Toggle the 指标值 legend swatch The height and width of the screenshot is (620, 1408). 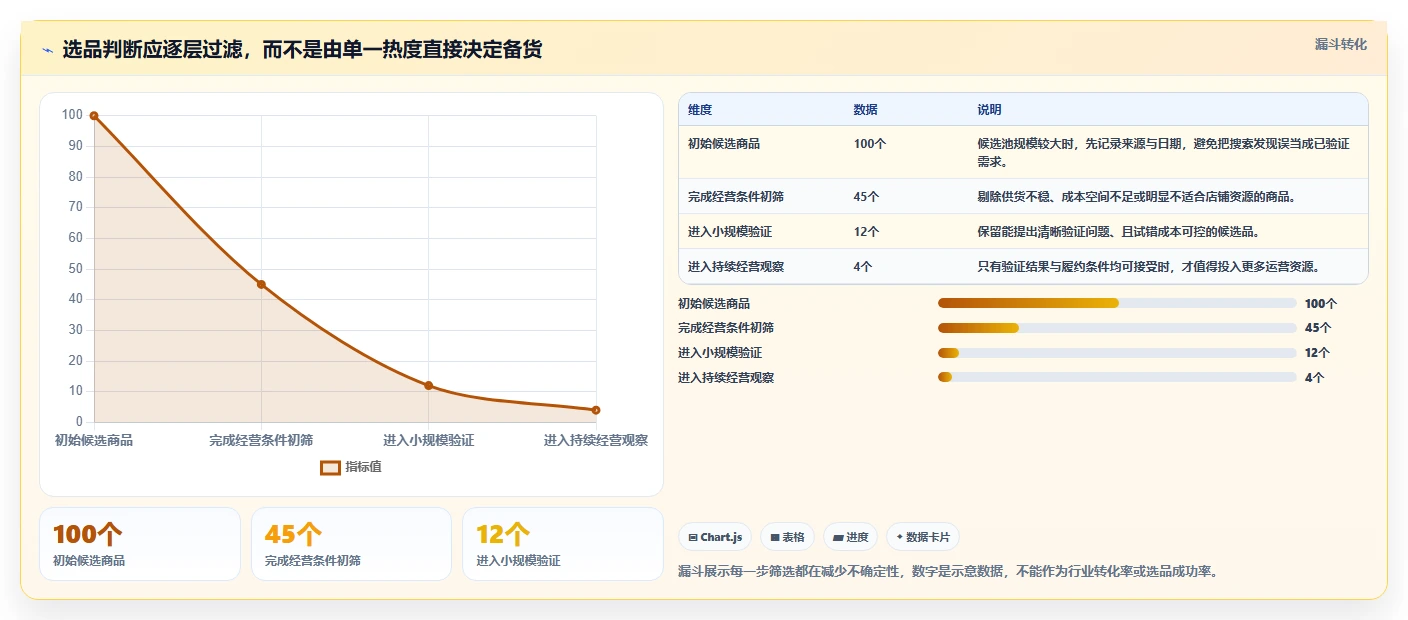[x=330, y=467]
